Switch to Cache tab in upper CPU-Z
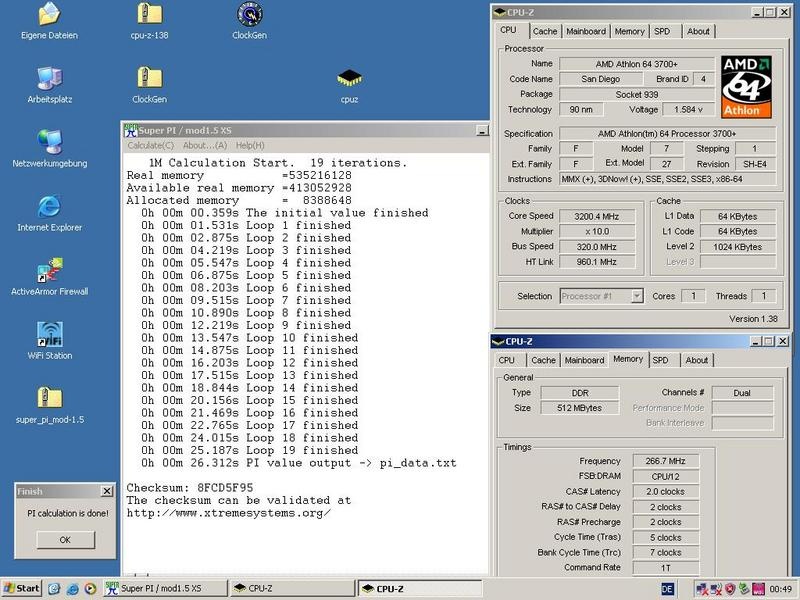Screen dimensions: 800x600 tap(545, 31)
